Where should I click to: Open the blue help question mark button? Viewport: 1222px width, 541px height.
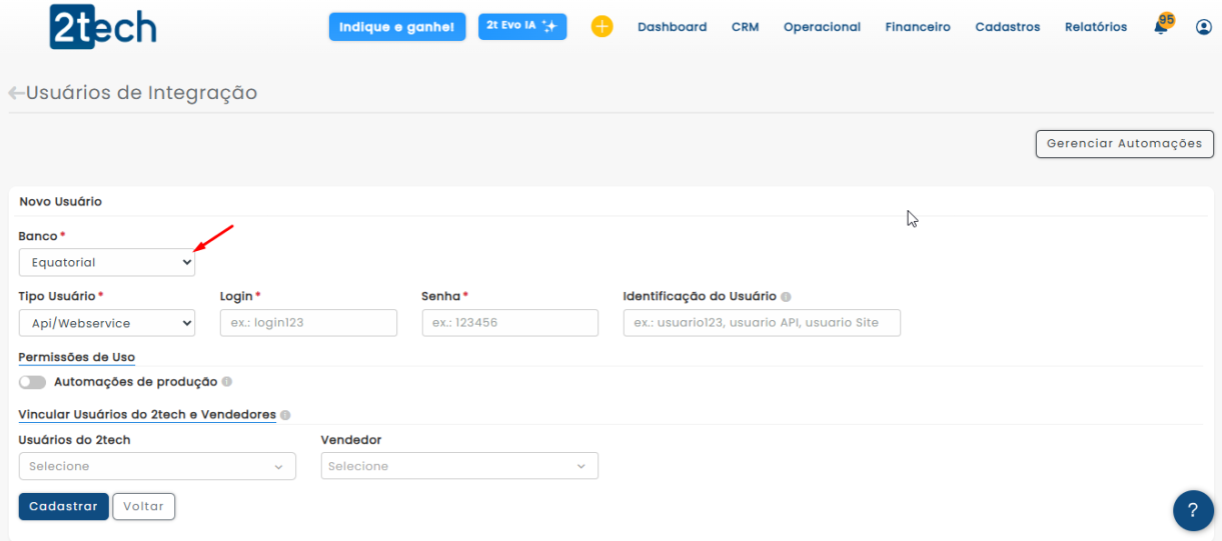click(x=1192, y=510)
